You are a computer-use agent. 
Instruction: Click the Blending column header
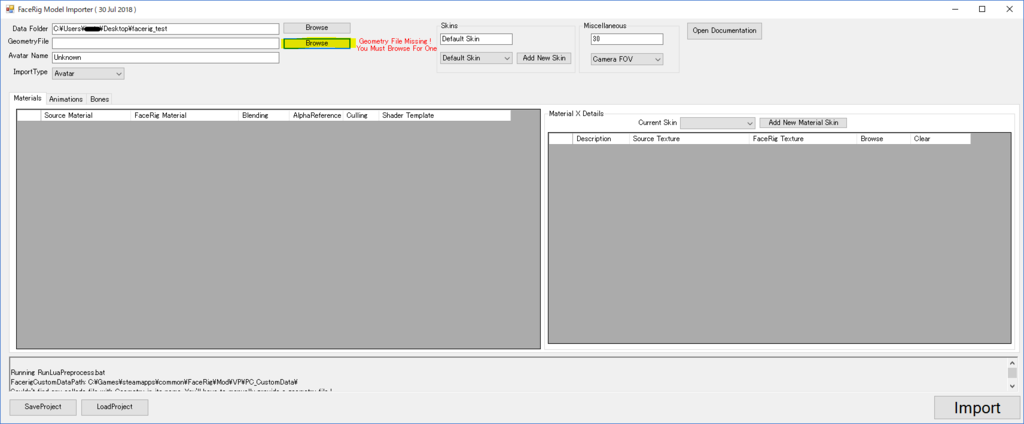[x=264, y=116]
